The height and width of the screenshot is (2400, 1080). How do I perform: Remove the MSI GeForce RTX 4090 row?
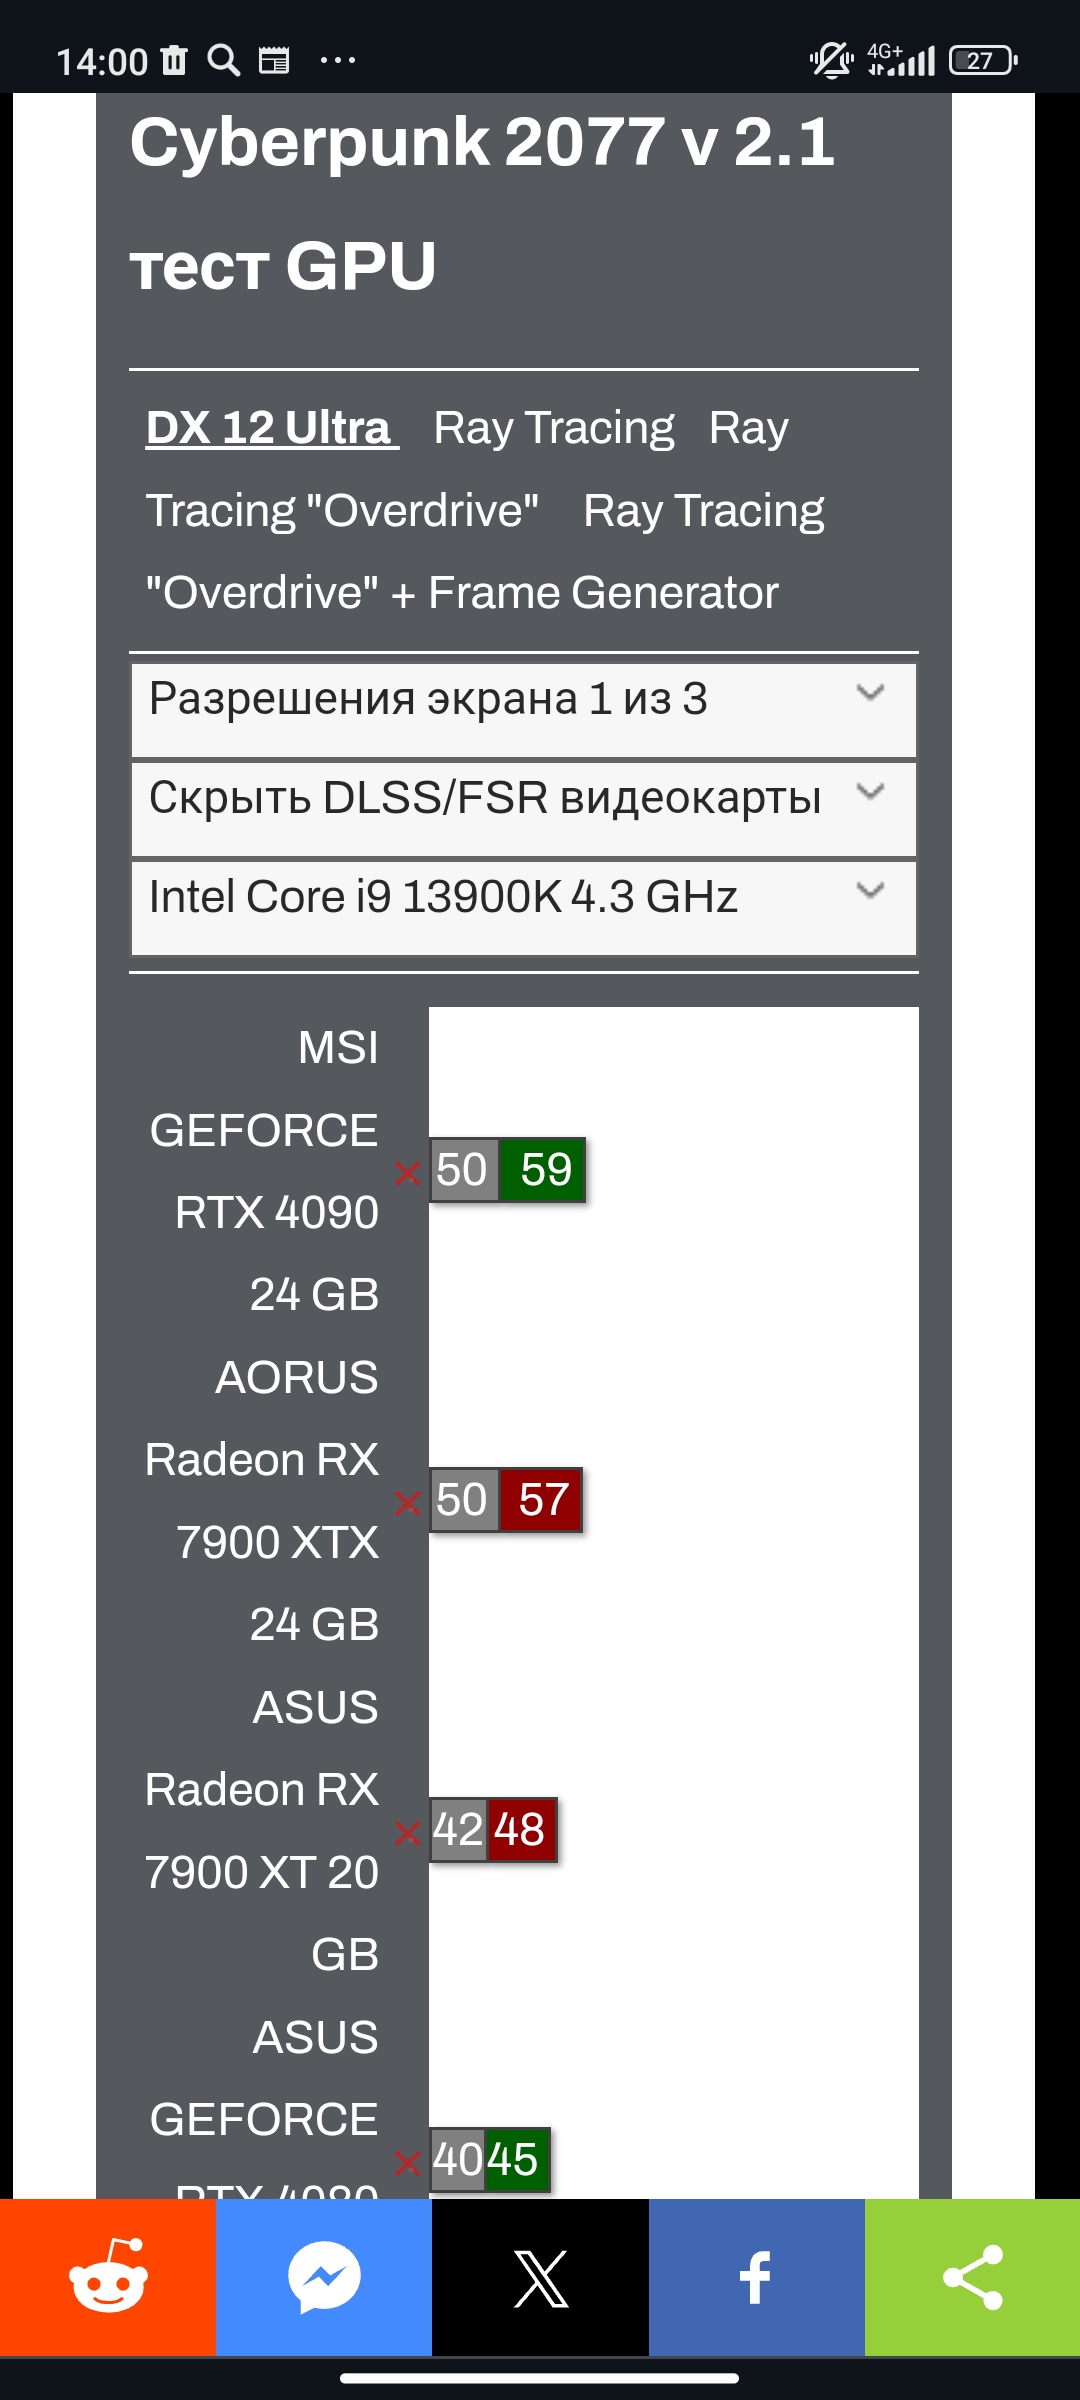[407, 1172]
